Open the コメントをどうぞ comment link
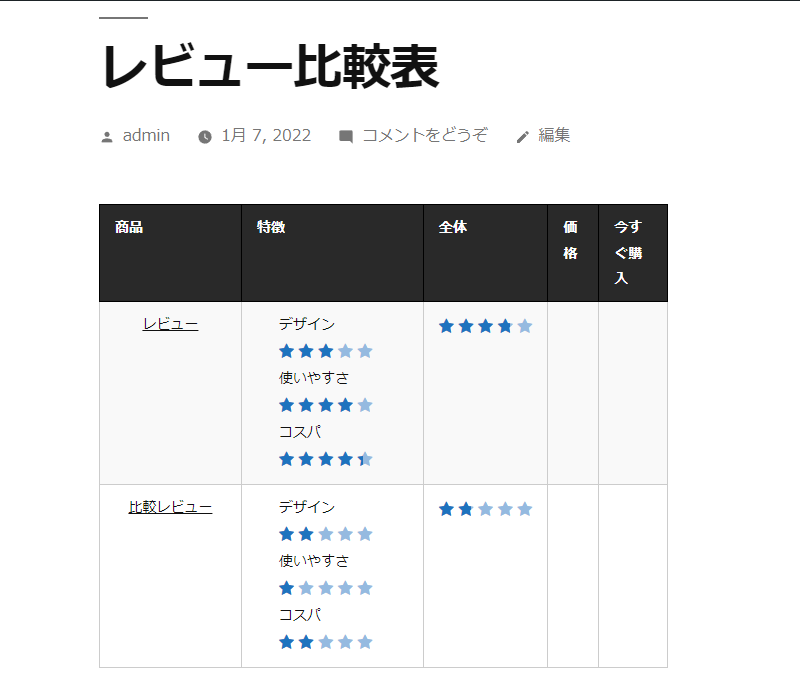Viewport: 800px width, 684px height. [x=425, y=135]
